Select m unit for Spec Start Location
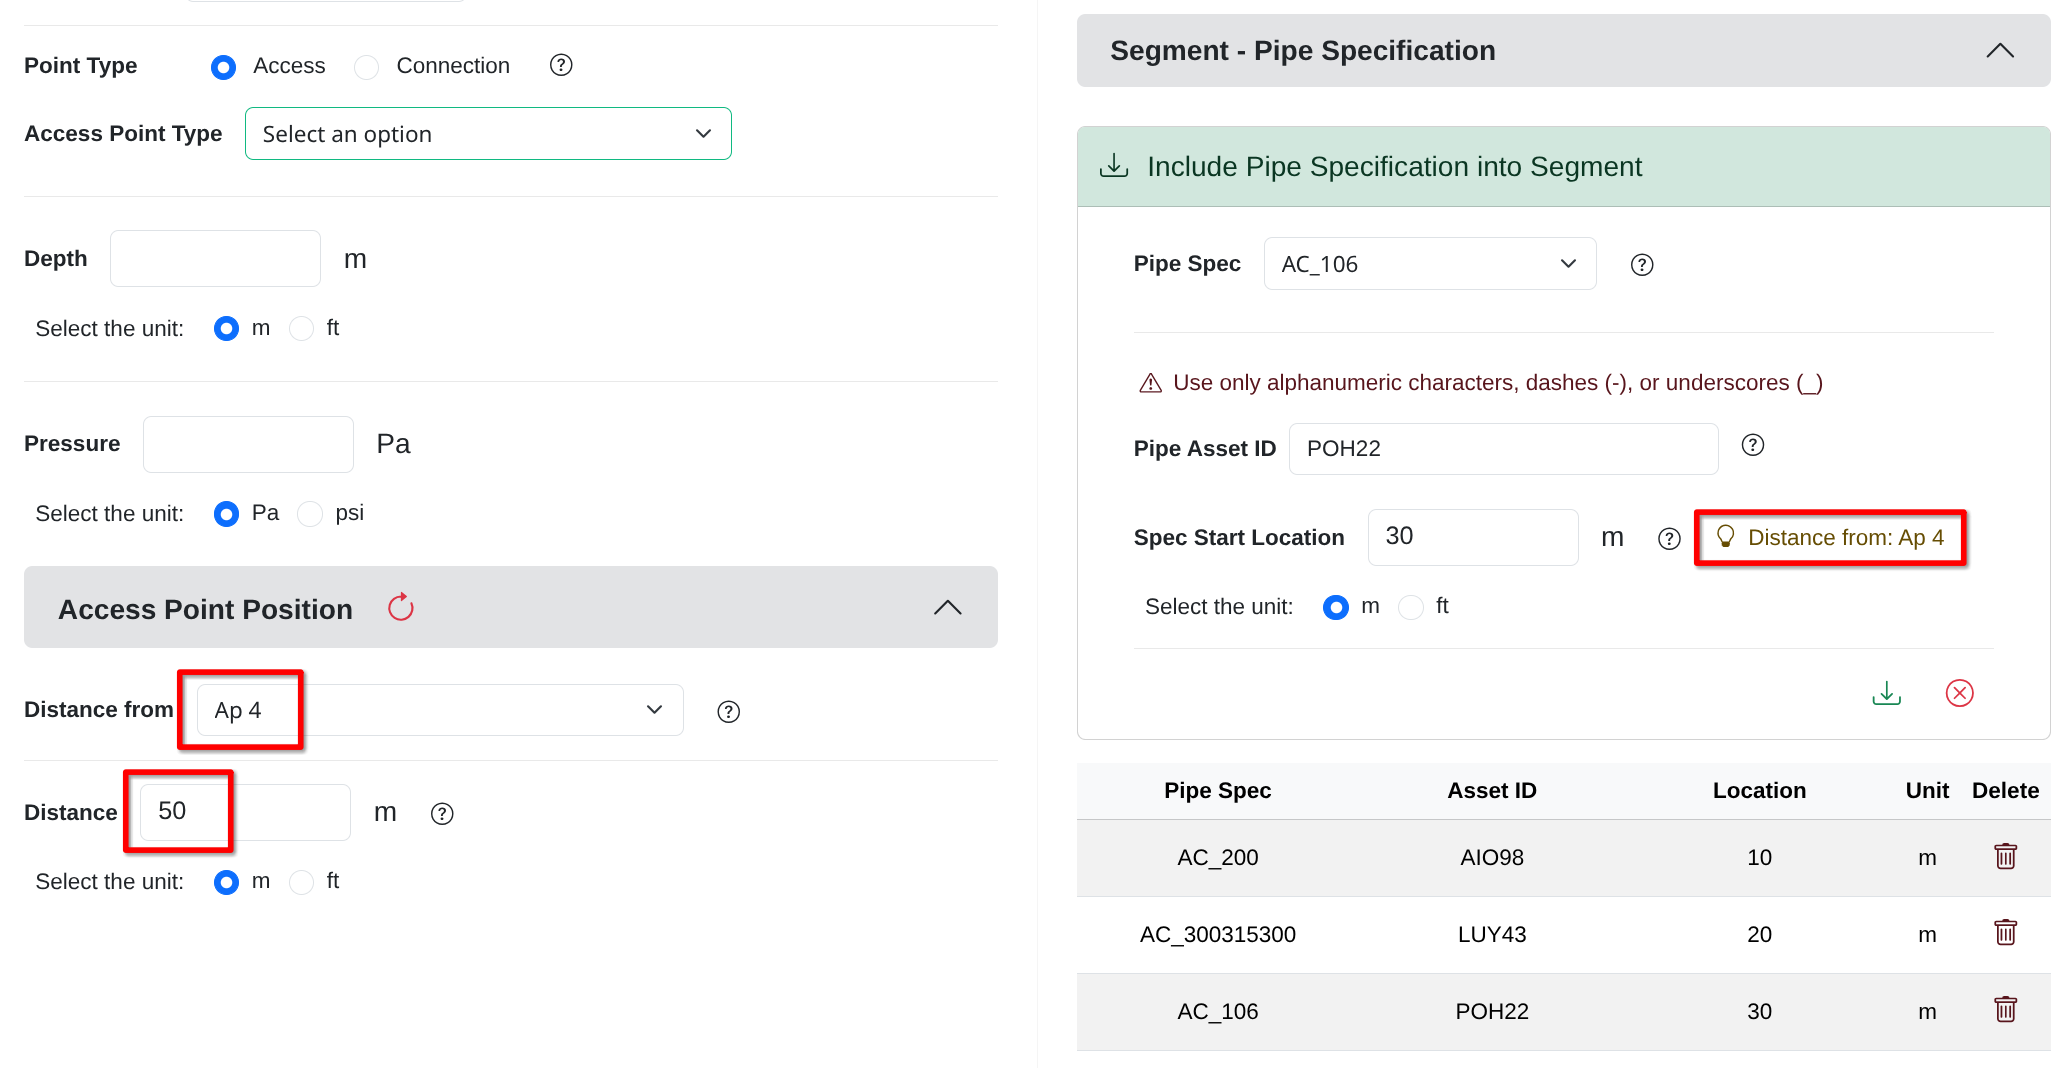This screenshot has height=1068, width=2066. 1336,607
